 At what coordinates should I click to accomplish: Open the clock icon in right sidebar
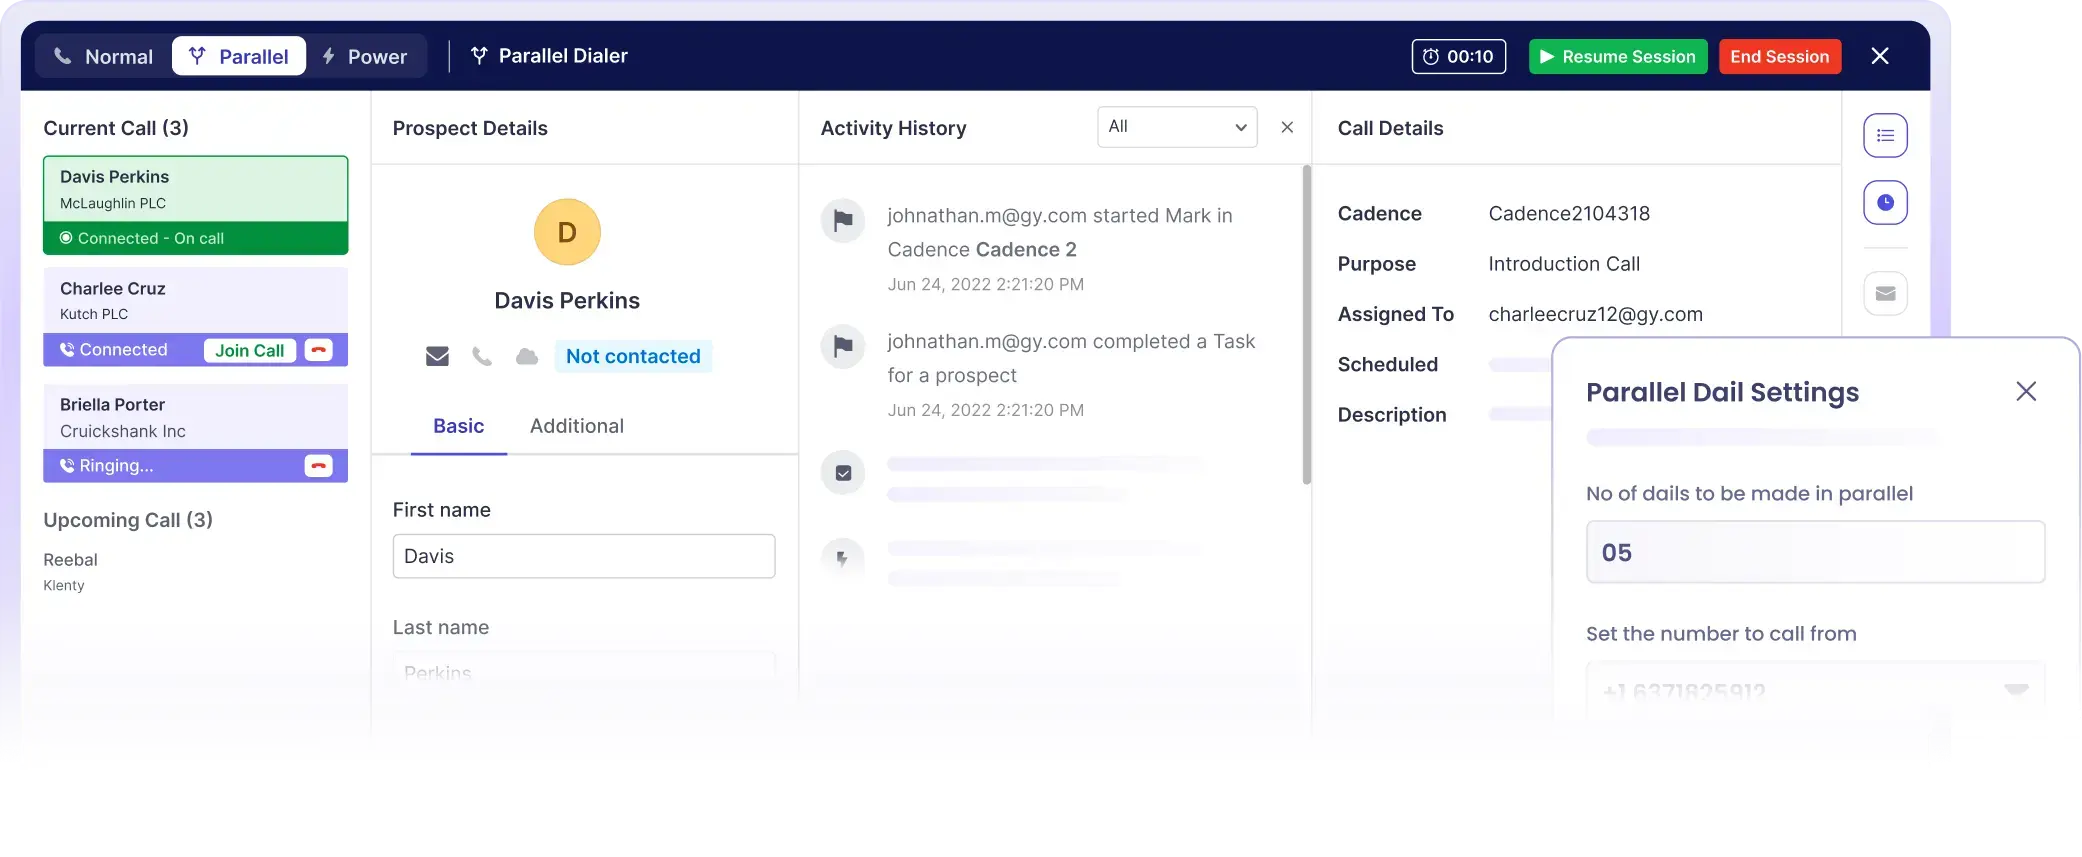(x=1885, y=203)
